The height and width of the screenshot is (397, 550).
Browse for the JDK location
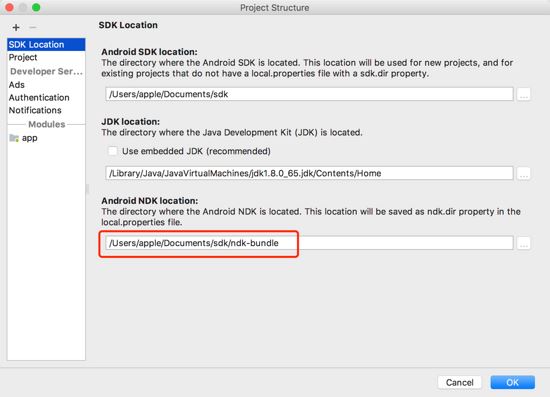click(x=523, y=173)
